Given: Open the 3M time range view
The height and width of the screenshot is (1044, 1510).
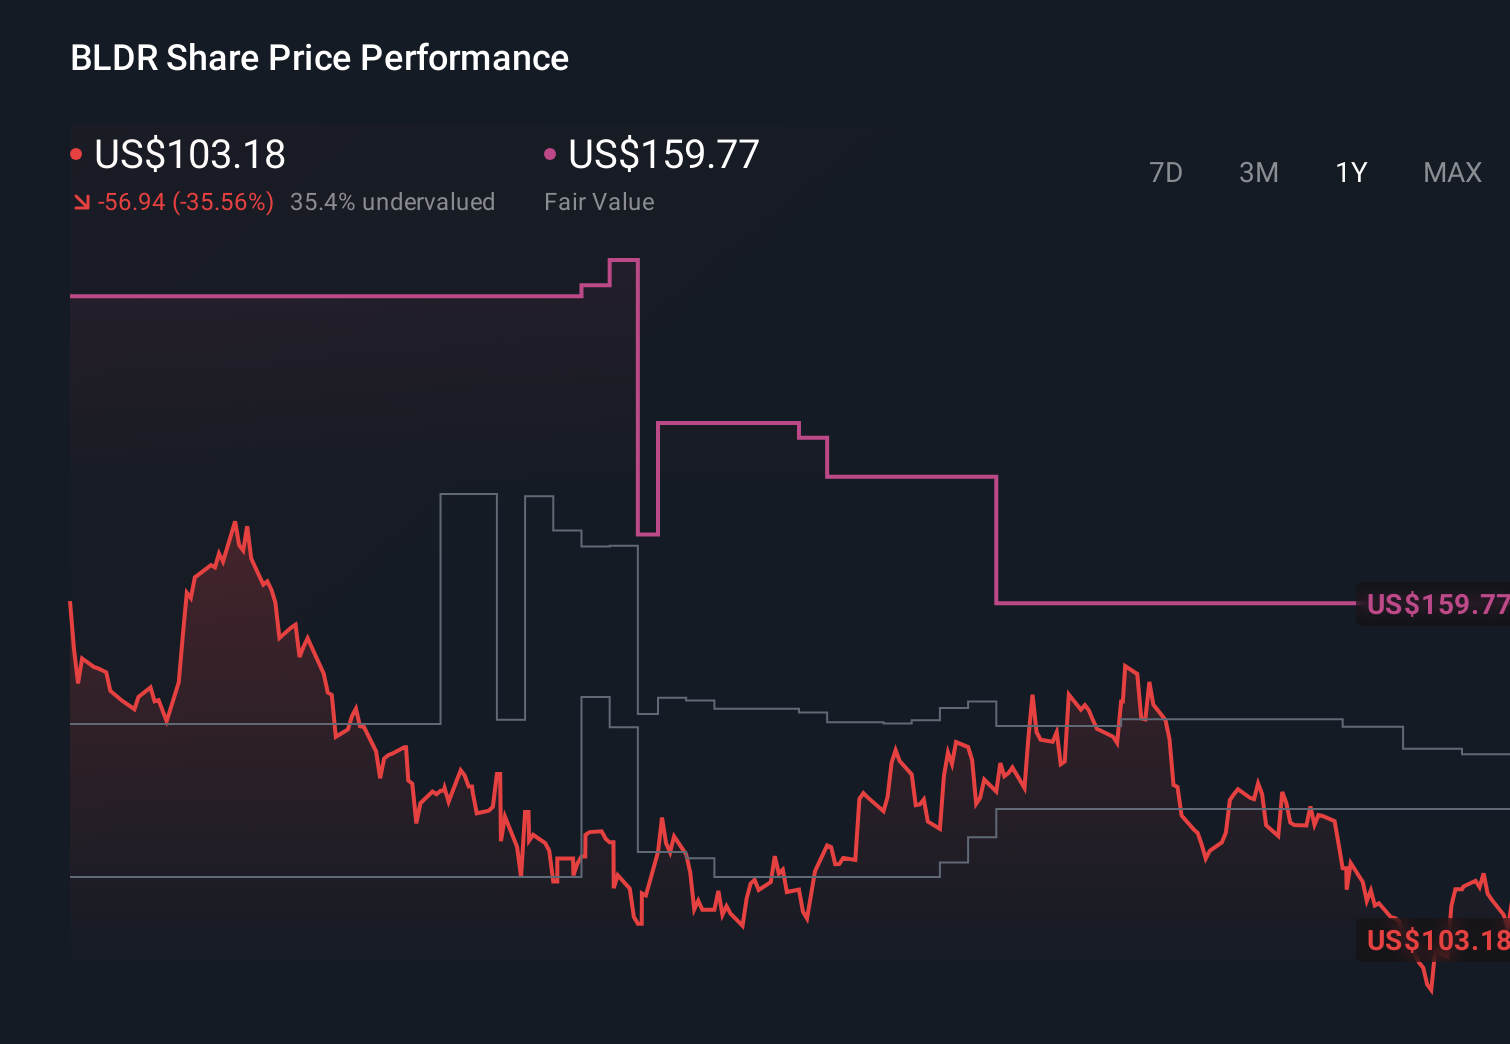Looking at the screenshot, I should (x=1258, y=172).
